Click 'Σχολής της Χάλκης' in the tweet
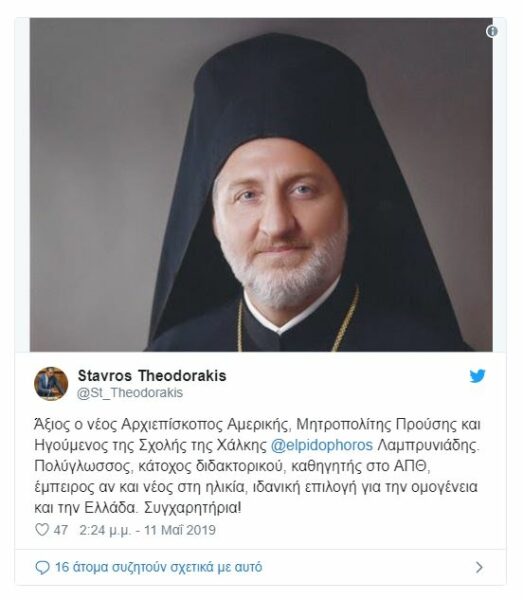The width and height of the screenshot is (523, 600). coord(202,445)
